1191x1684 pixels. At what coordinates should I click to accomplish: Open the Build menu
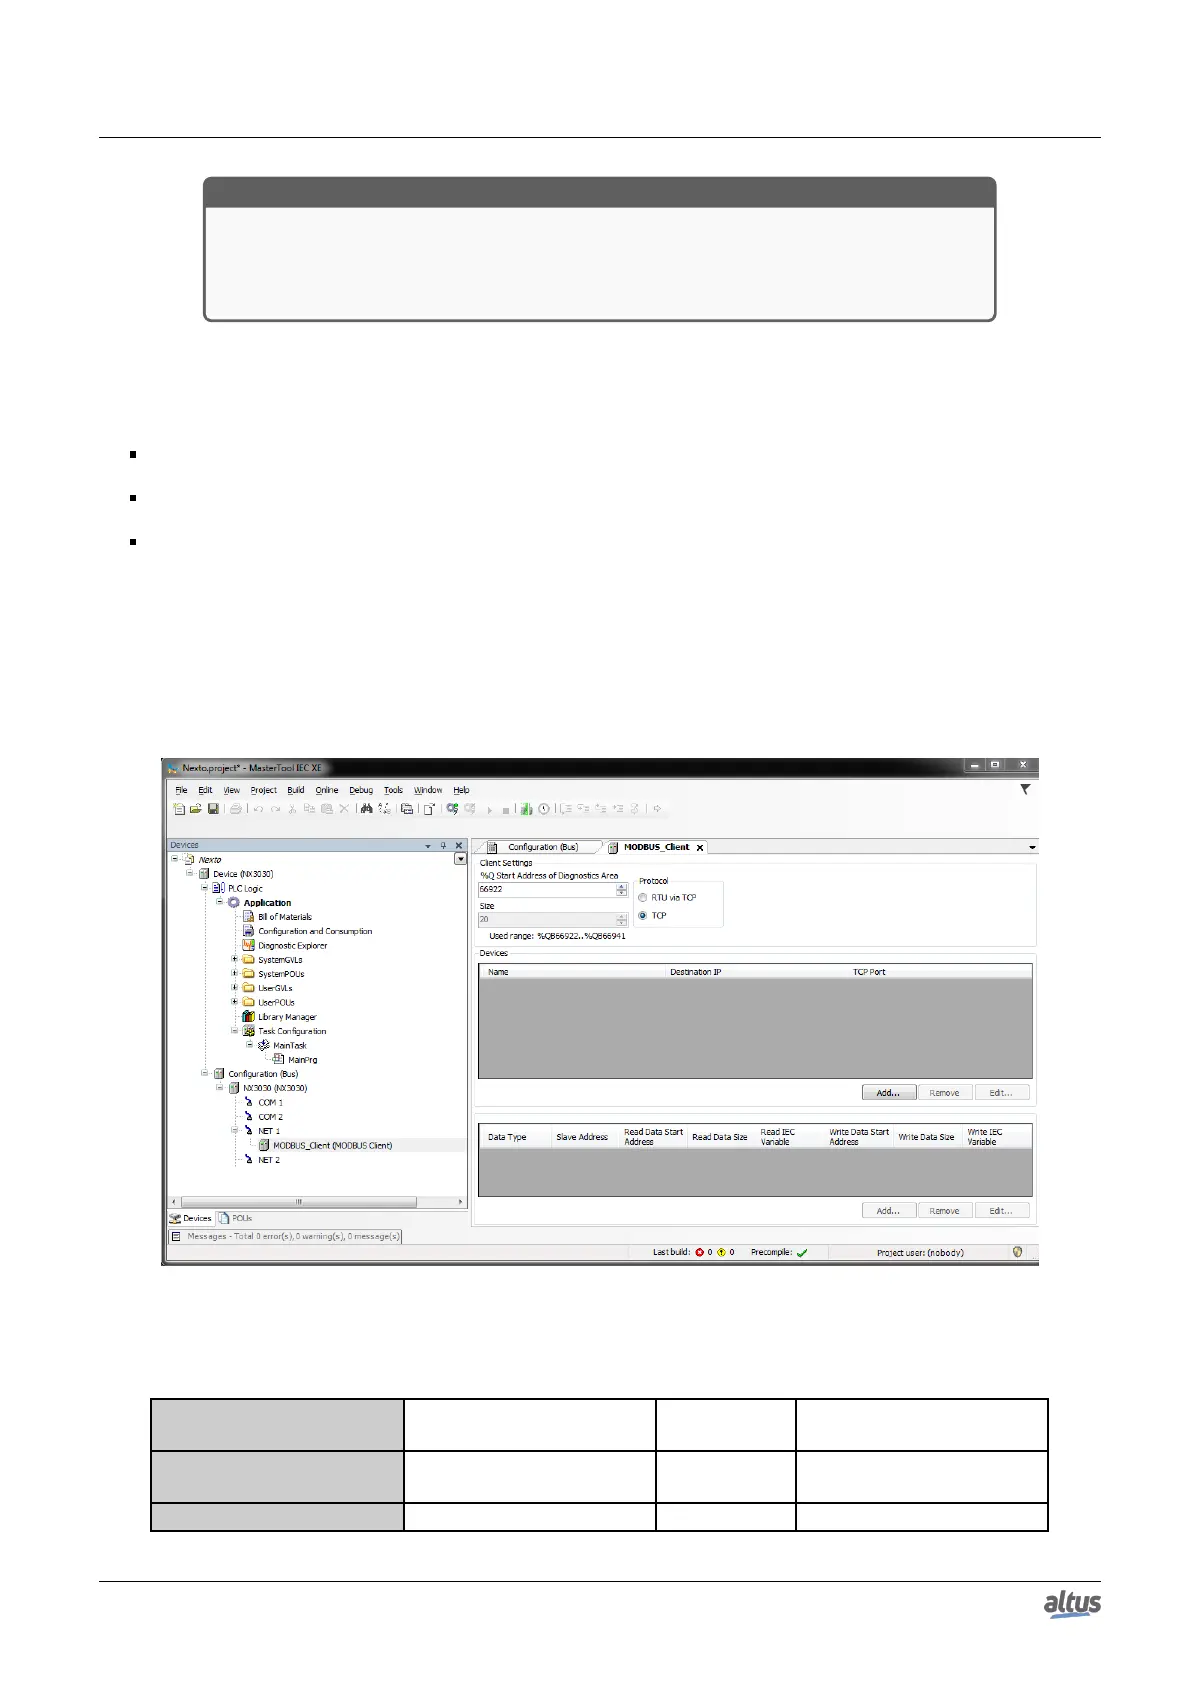click(x=296, y=790)
